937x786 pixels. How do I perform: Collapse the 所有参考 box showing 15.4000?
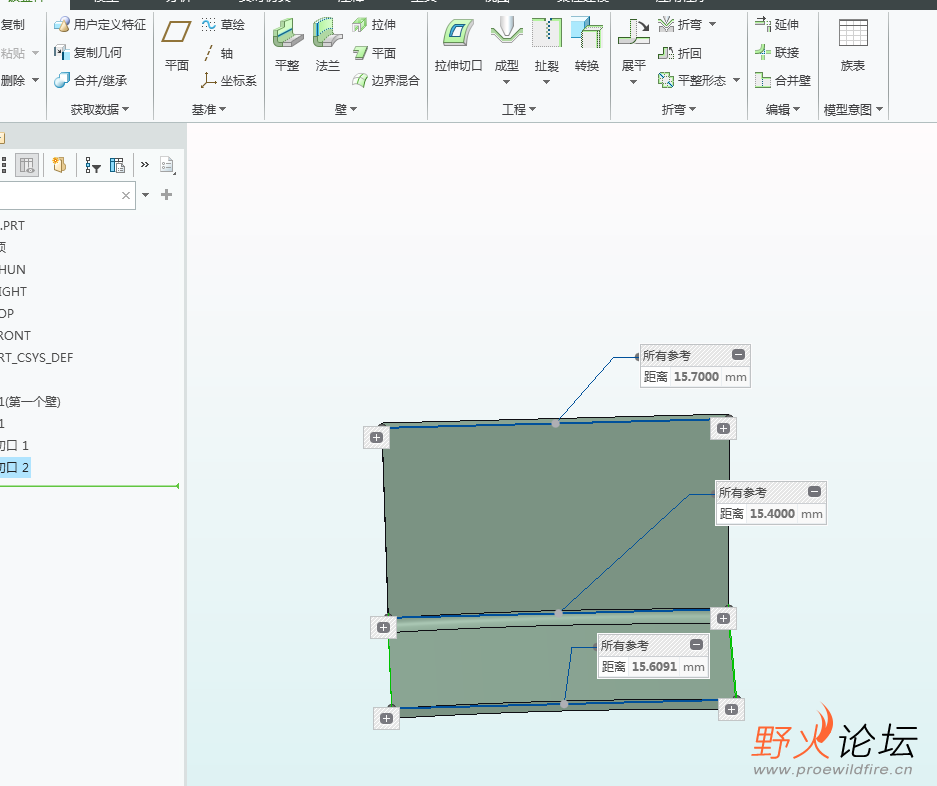click(814, 491)
